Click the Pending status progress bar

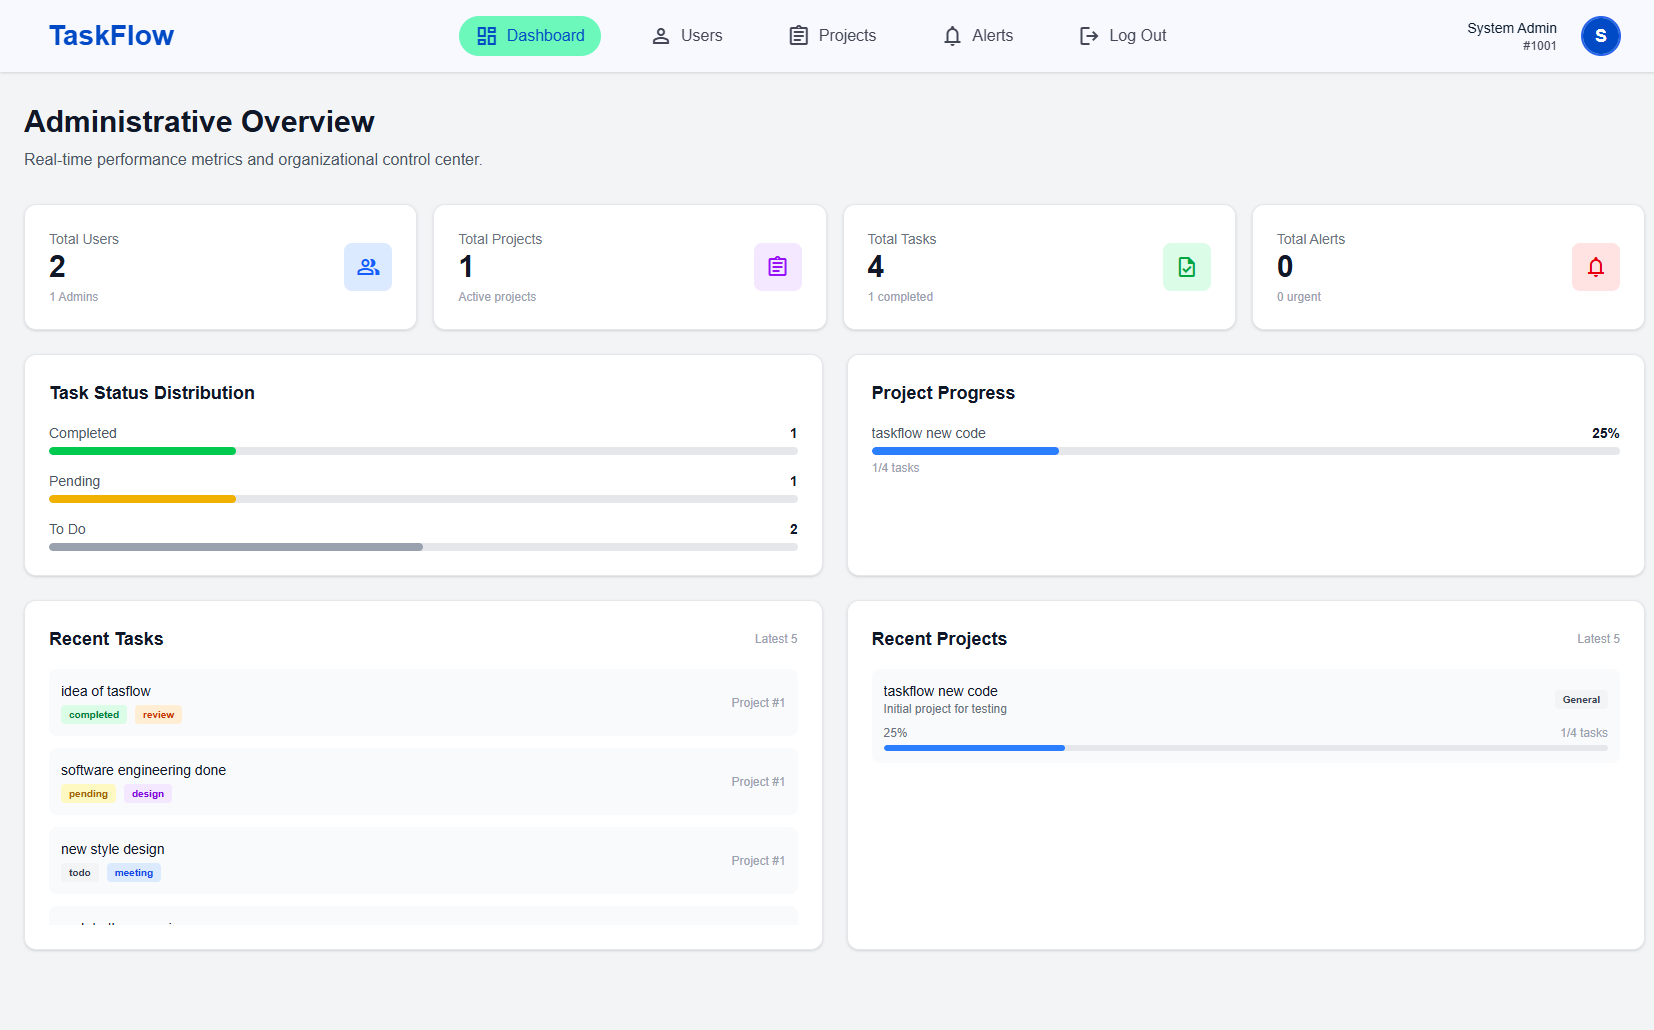(423, 499)
